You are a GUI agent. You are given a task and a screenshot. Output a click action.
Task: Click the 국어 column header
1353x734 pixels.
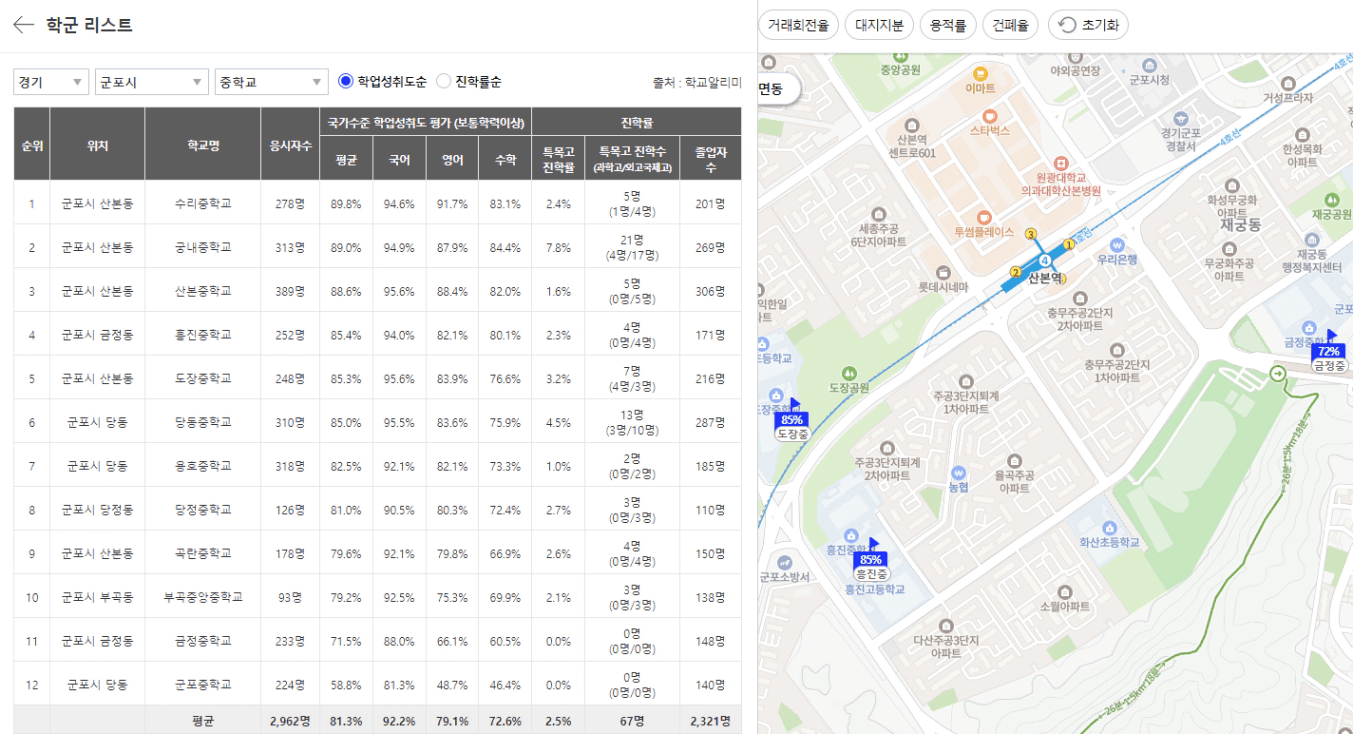(x=399, y=159)
